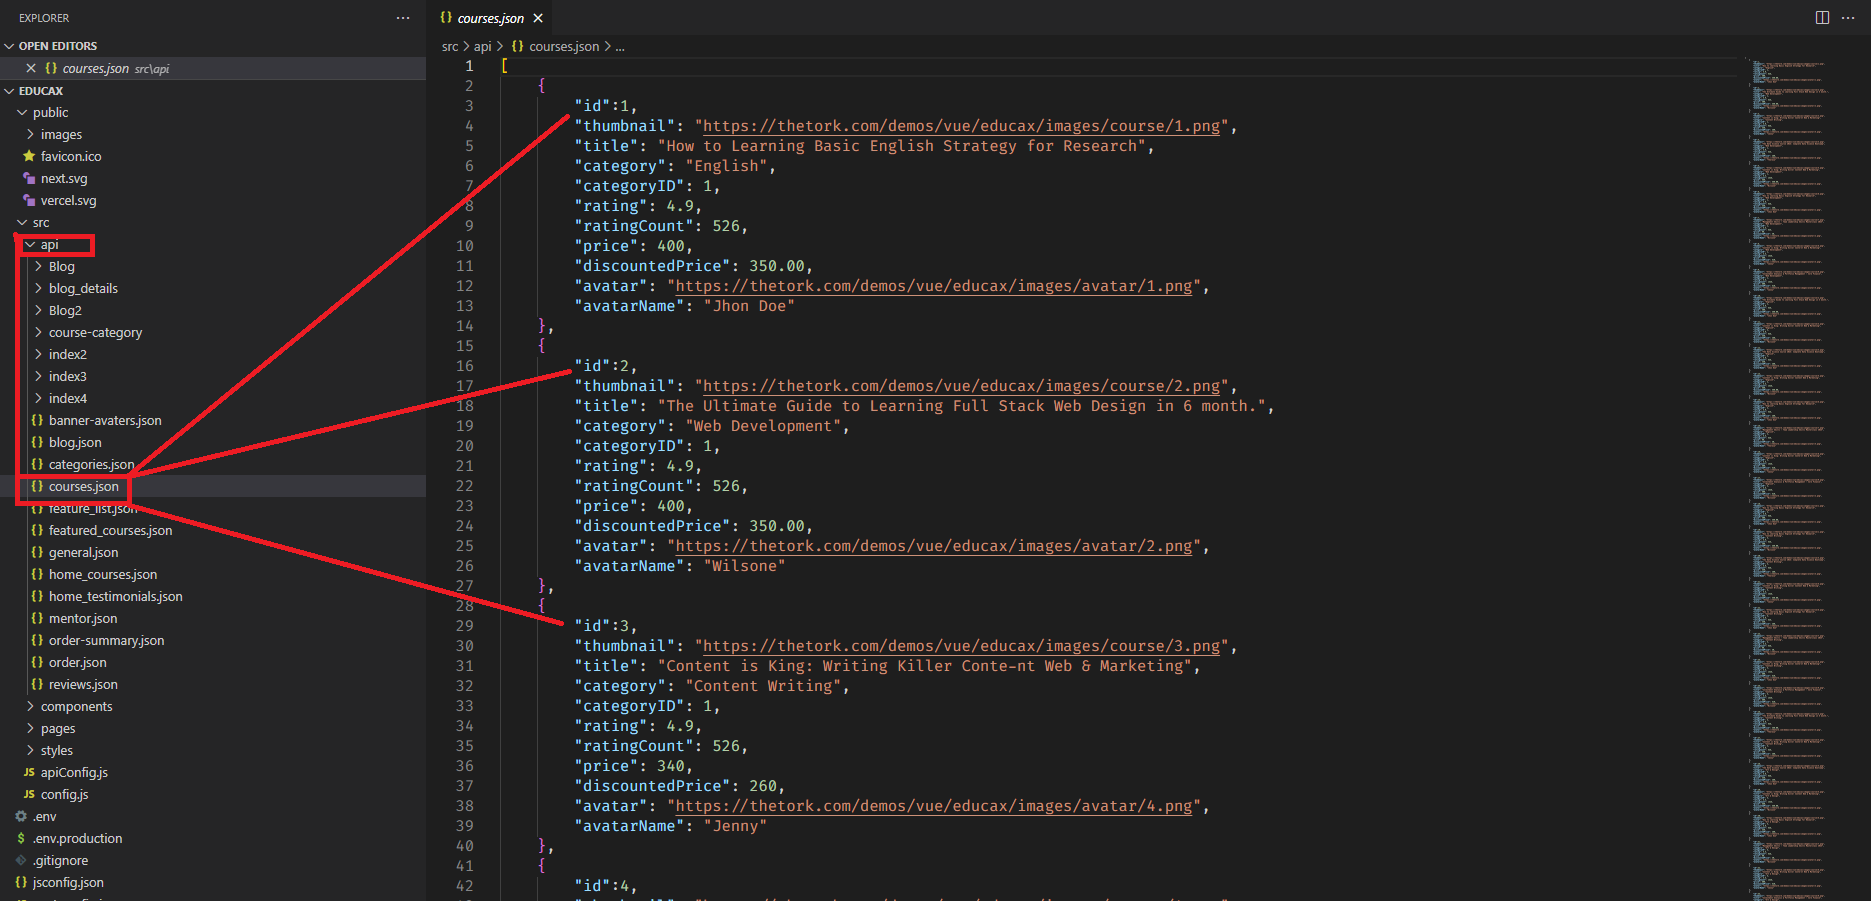Follow the avatar/2.png URL link
1871x901 pixels.
(x=933, y=546)
